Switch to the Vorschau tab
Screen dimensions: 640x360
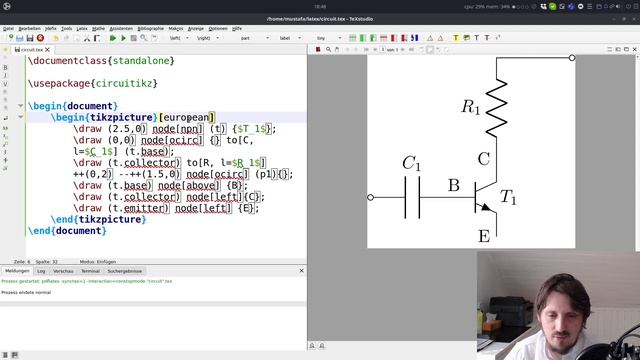click(63, 271)
